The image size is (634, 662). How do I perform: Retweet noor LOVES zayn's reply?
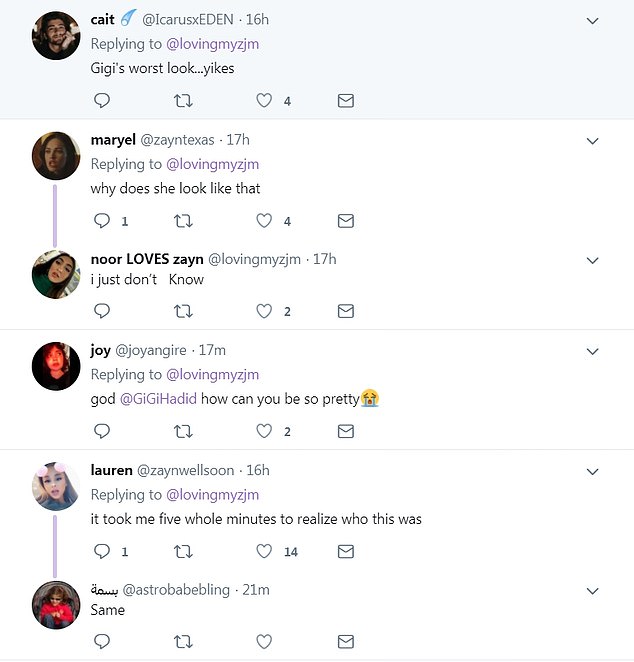pyautogui.click(x=184, y=311)
